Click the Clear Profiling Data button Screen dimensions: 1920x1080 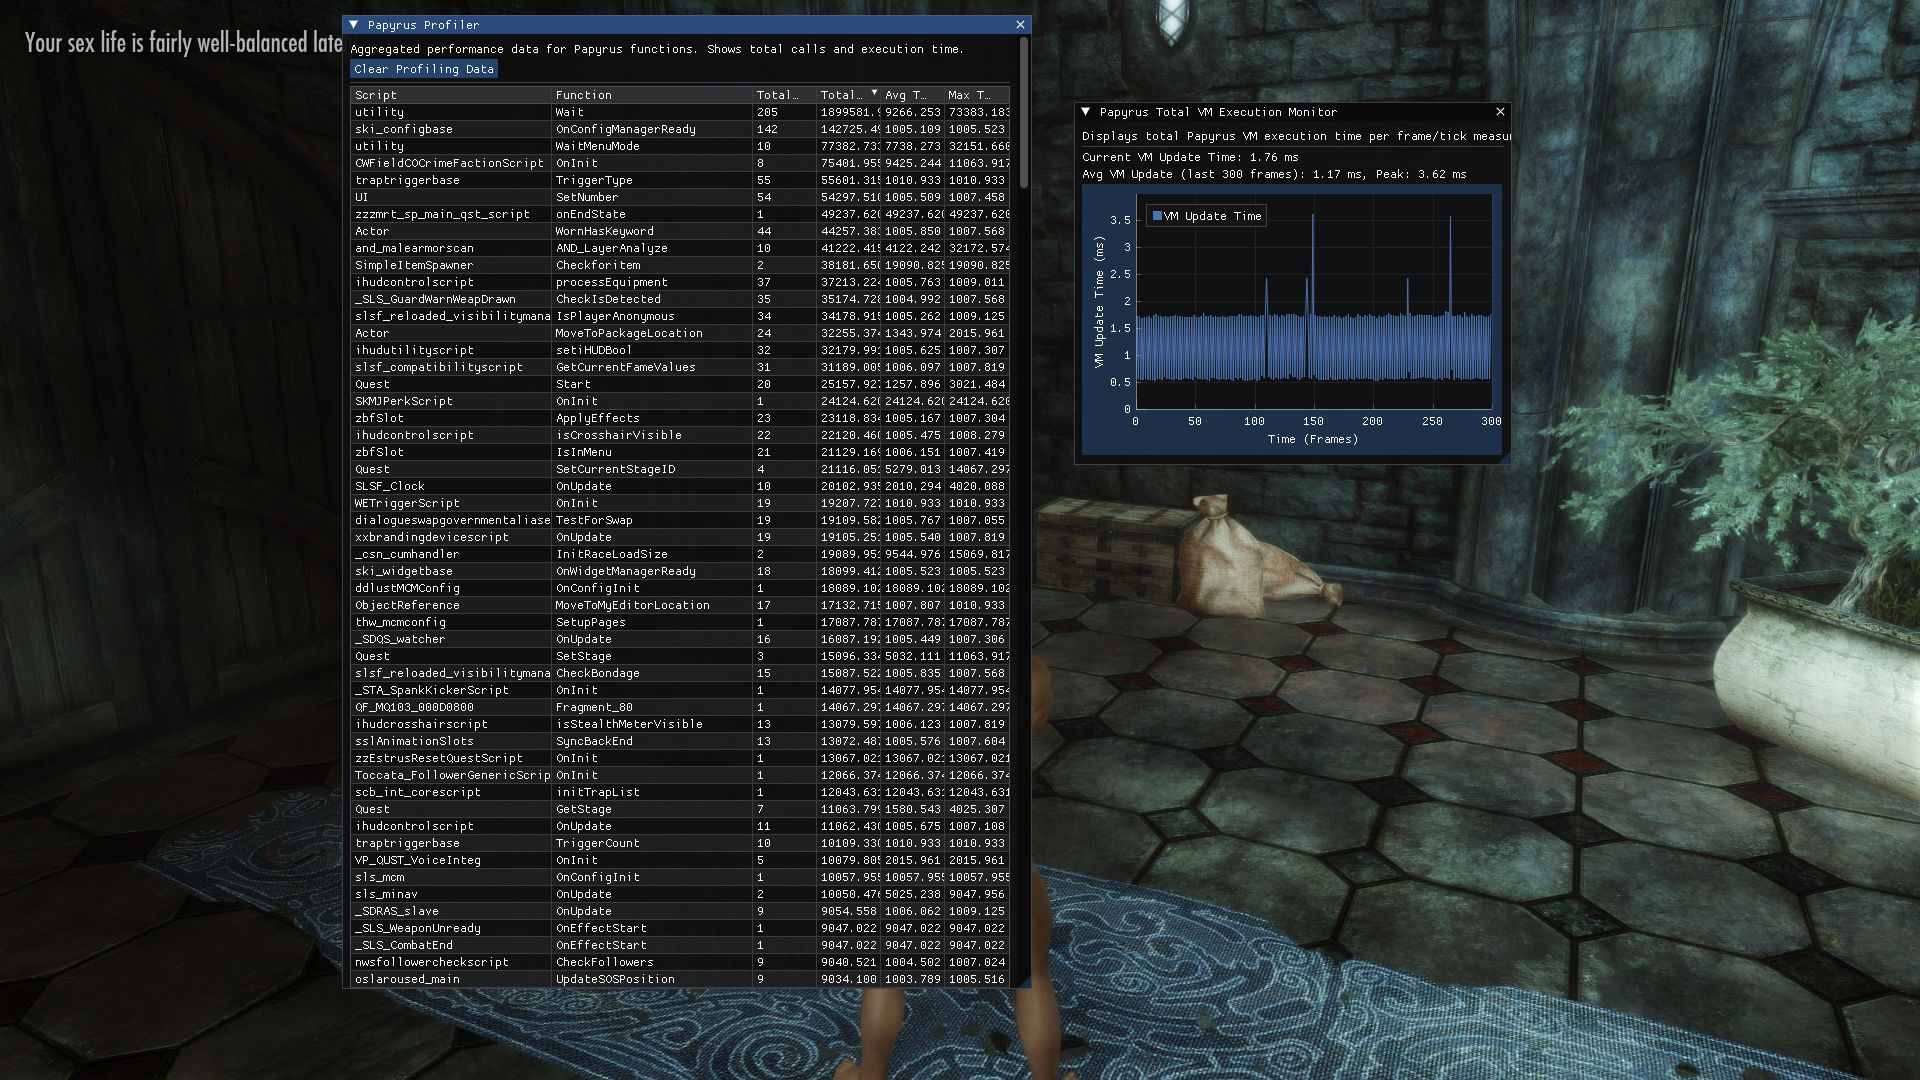click(424, 69)
